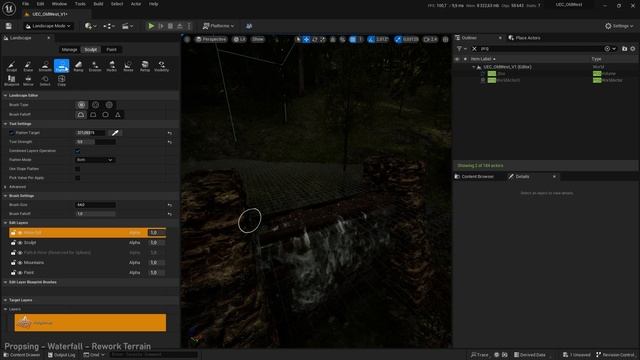The height and width of the screenshot is (360, 640).
Task: Open the Platforms dropdown
Action: [x=218, y=26]
